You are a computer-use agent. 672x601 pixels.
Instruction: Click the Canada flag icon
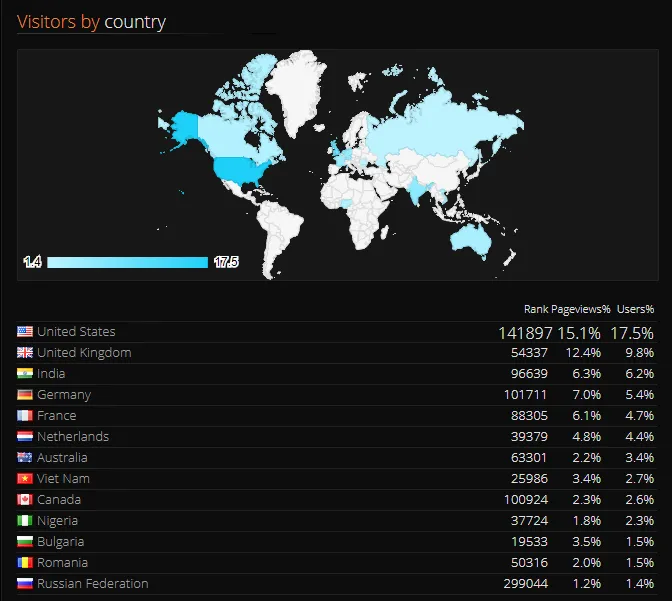[25, 499]
